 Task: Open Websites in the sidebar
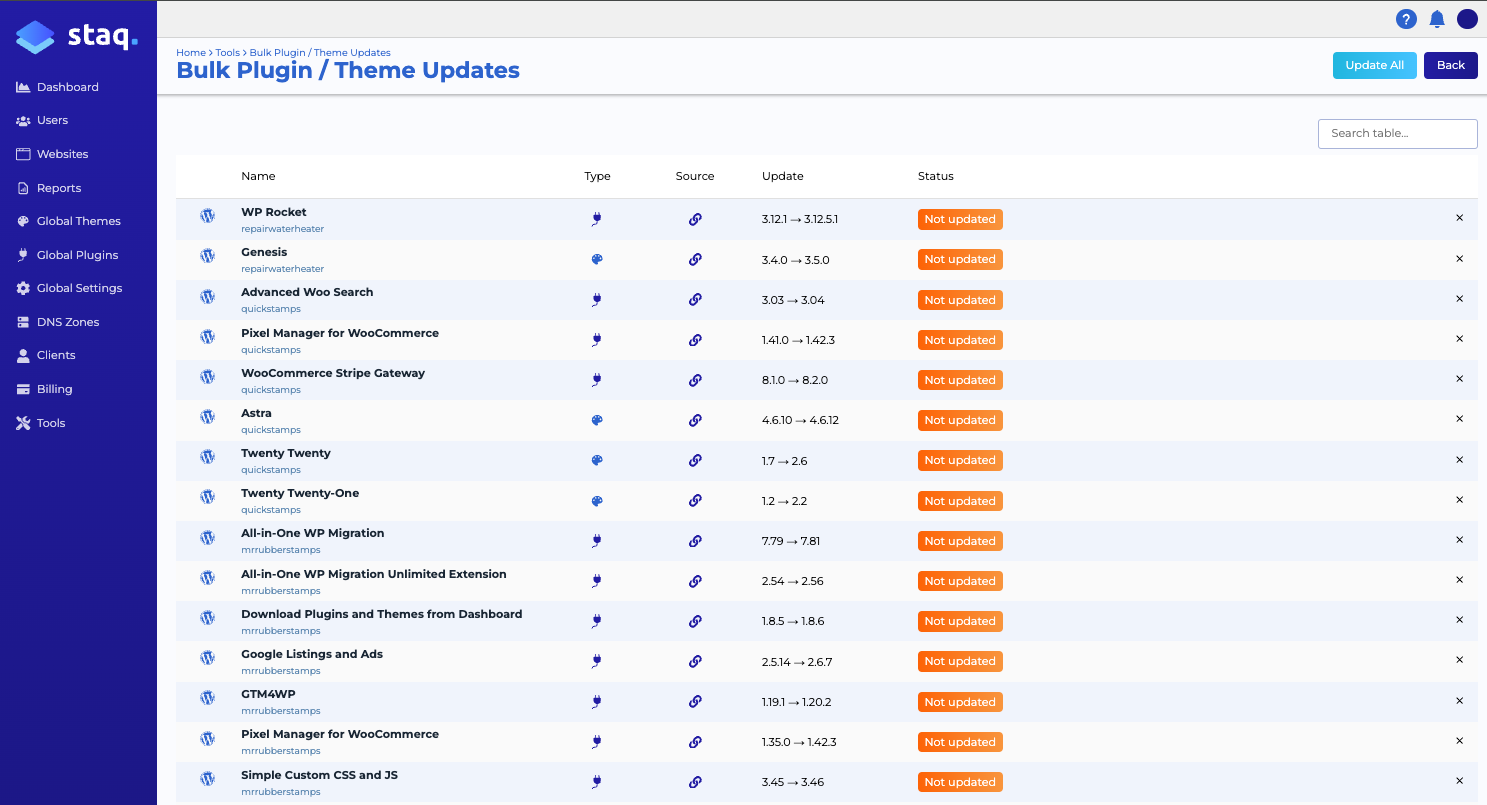tap(52, 154)
